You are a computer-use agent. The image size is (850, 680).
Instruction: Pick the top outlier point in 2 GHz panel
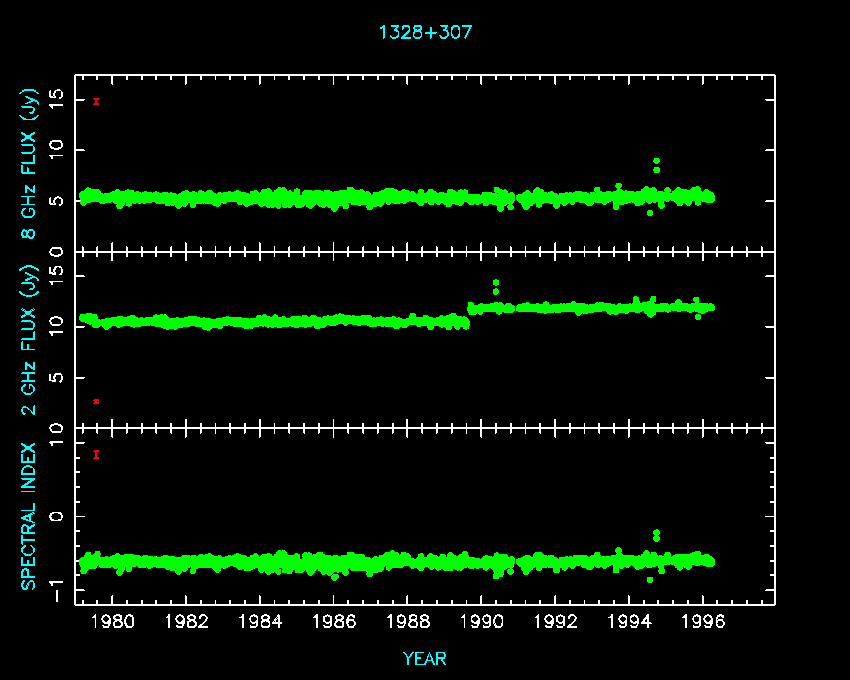click(496, 283)
